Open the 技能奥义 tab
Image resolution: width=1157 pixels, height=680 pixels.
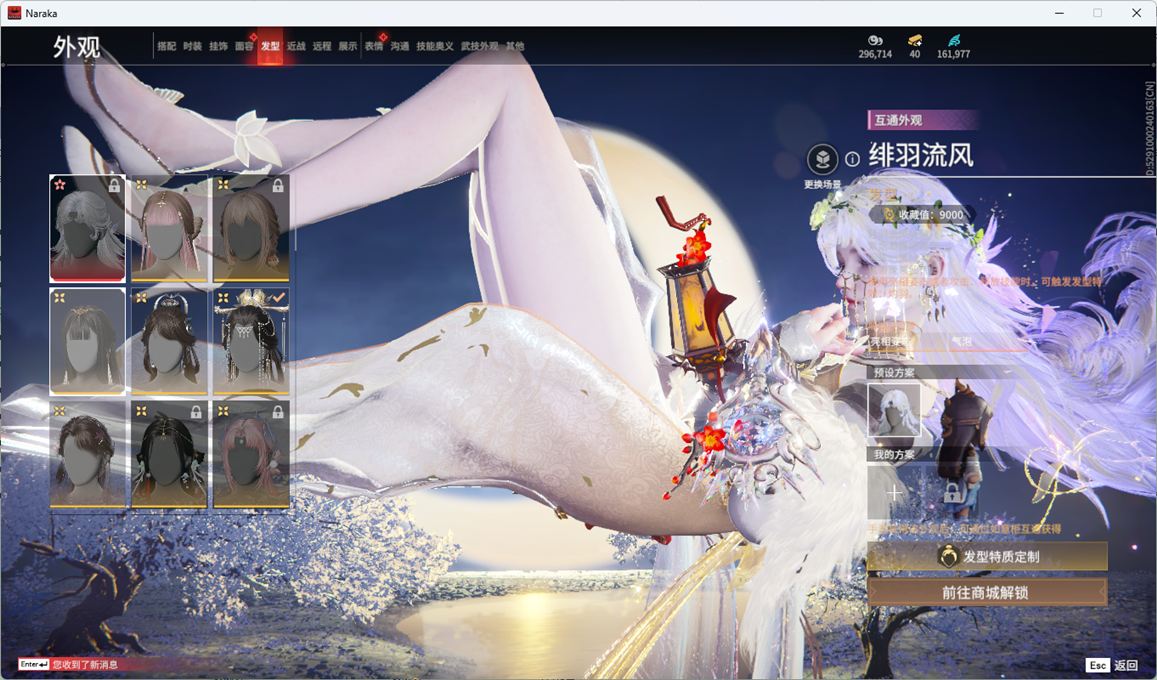point(435,46)
